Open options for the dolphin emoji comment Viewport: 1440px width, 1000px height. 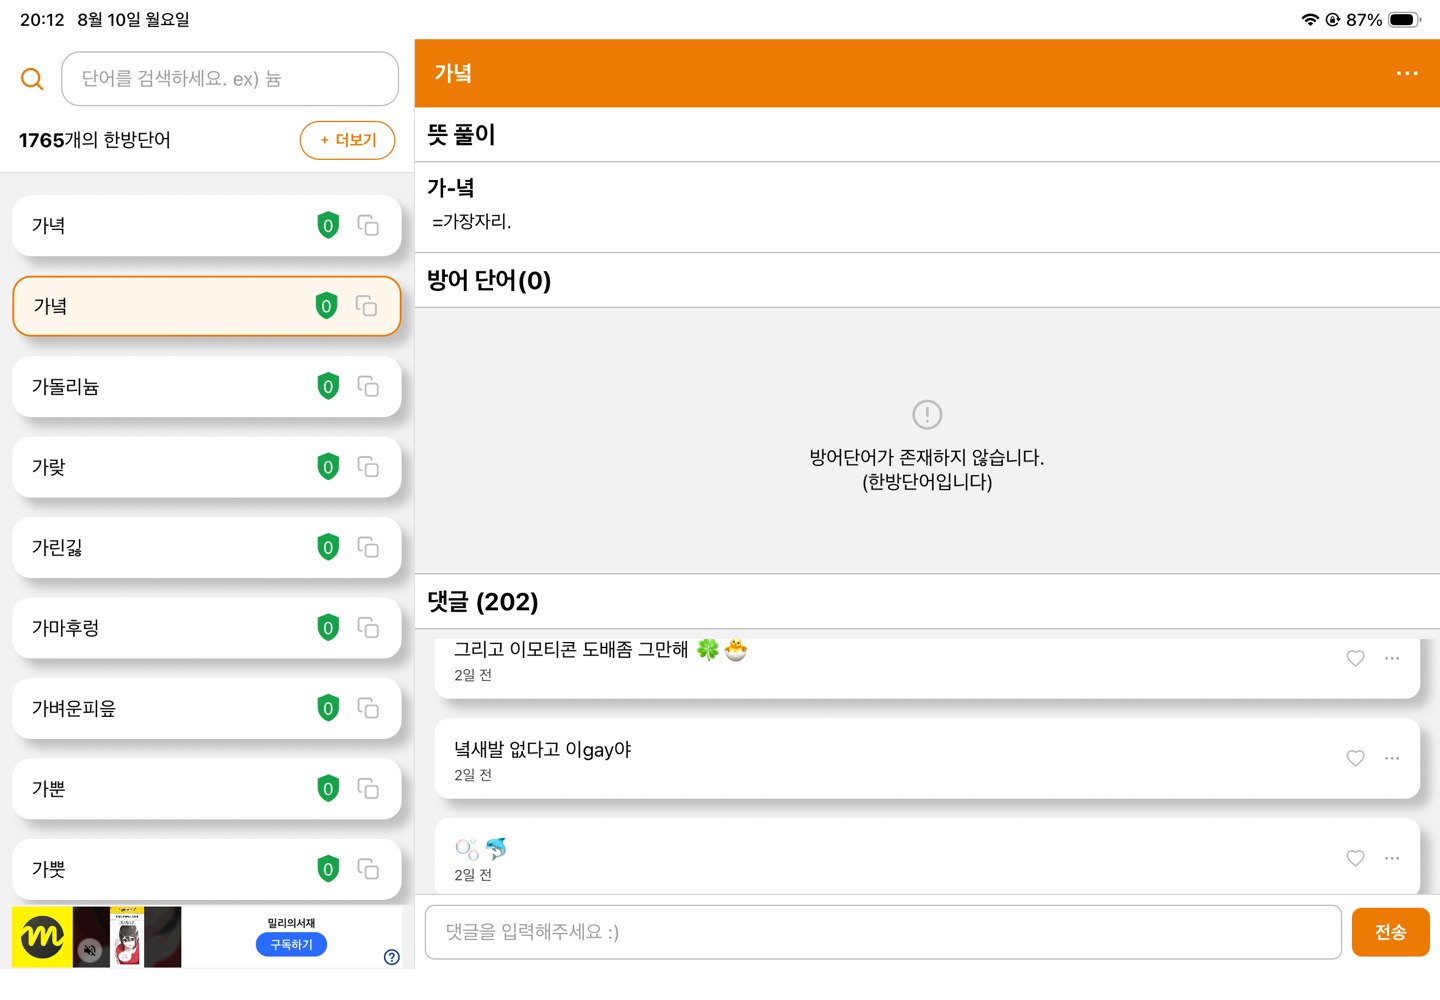1392,858
